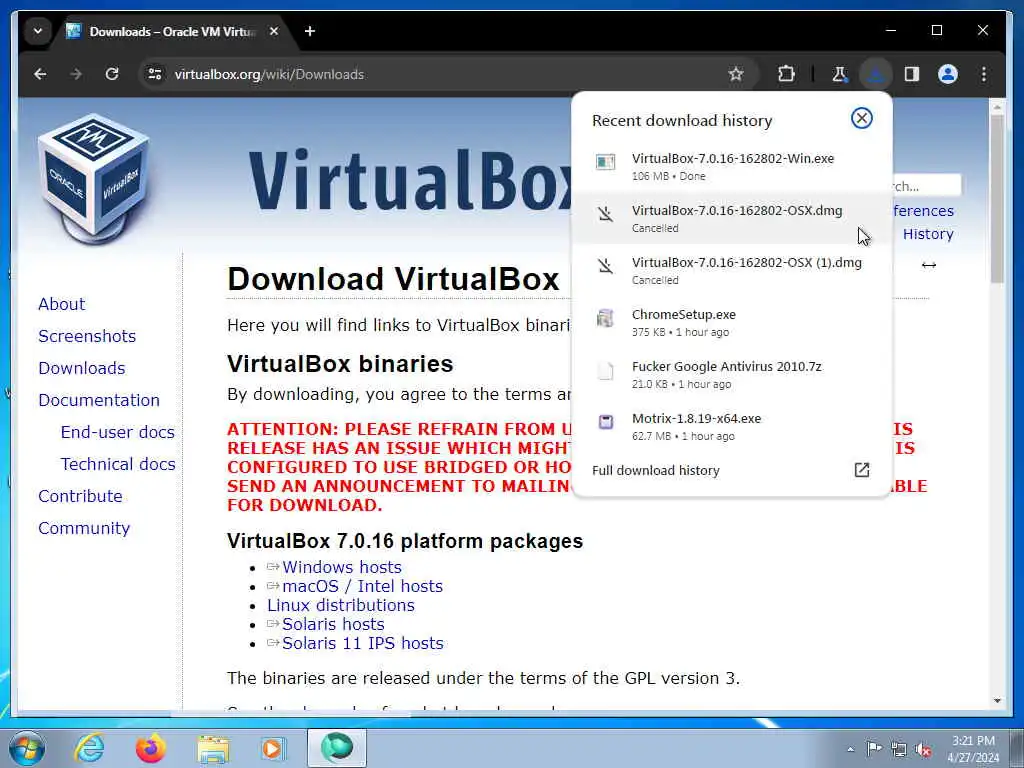Click the page vertical scrollbar thumb

(x=997, y=199)
